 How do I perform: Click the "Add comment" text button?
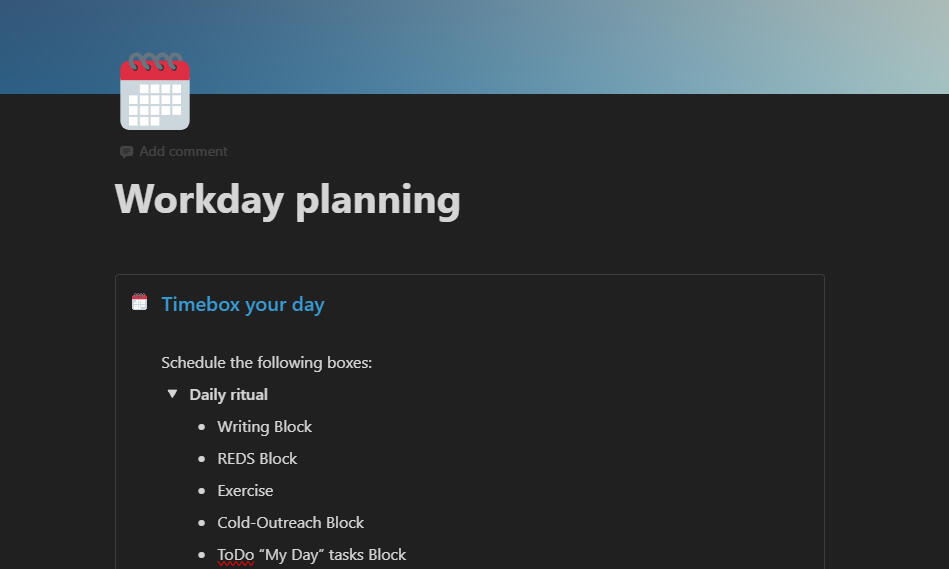[183, 152]
